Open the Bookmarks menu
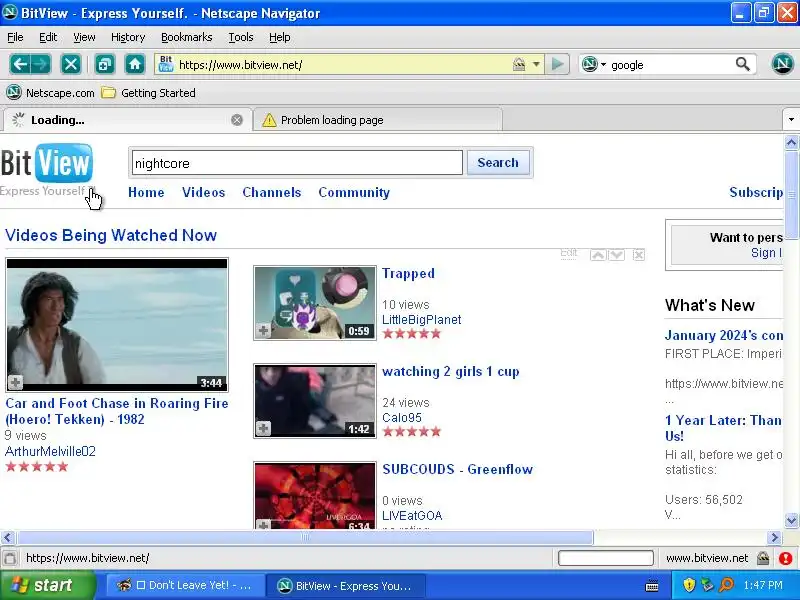Image resolution: width=800 pixels, height=600 pixels. pos(187,37)
